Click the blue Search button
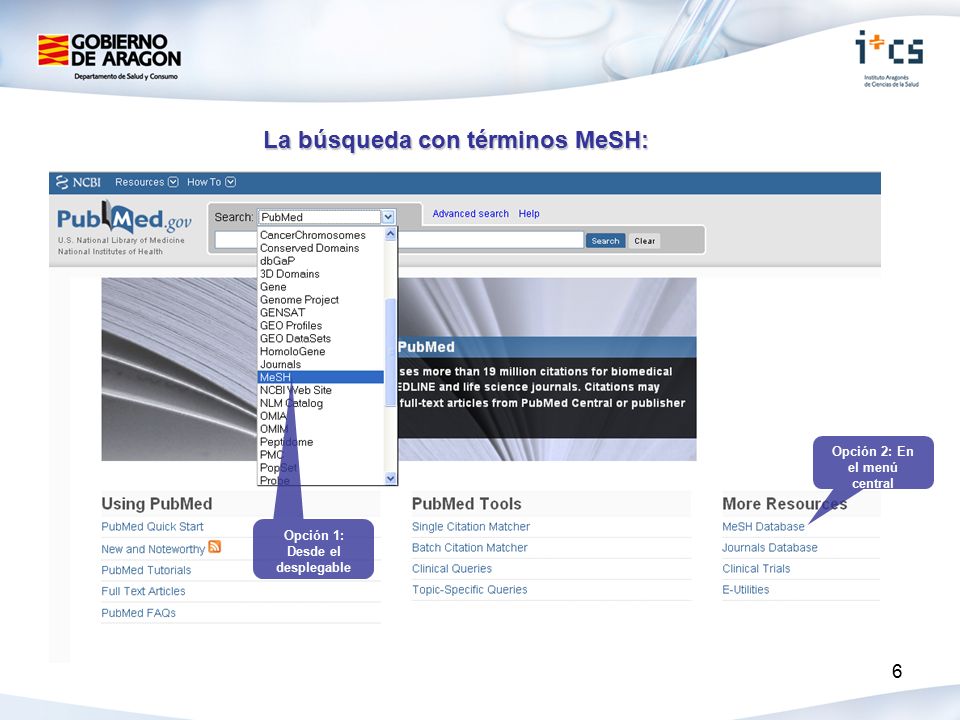This screenshot has height=720, width=960. (x=605, y=241)
